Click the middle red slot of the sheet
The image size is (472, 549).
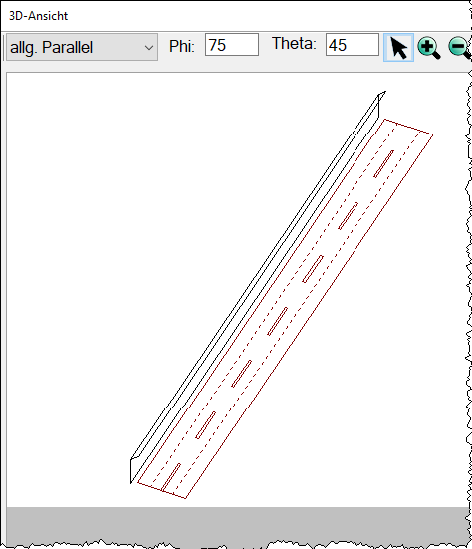pyautogui.click(x=277, y=321)
